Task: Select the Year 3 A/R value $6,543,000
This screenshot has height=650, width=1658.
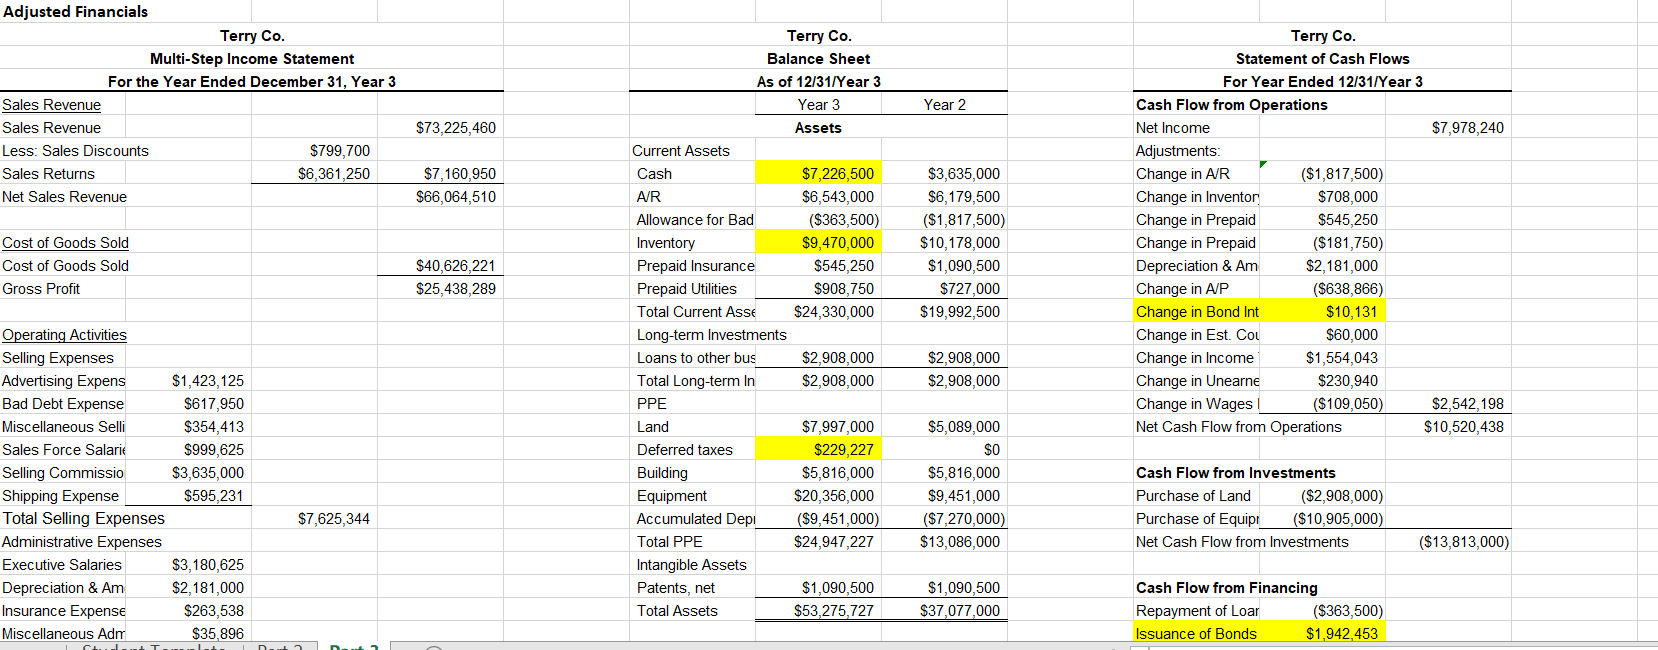Action: click(x=838, y=197)
